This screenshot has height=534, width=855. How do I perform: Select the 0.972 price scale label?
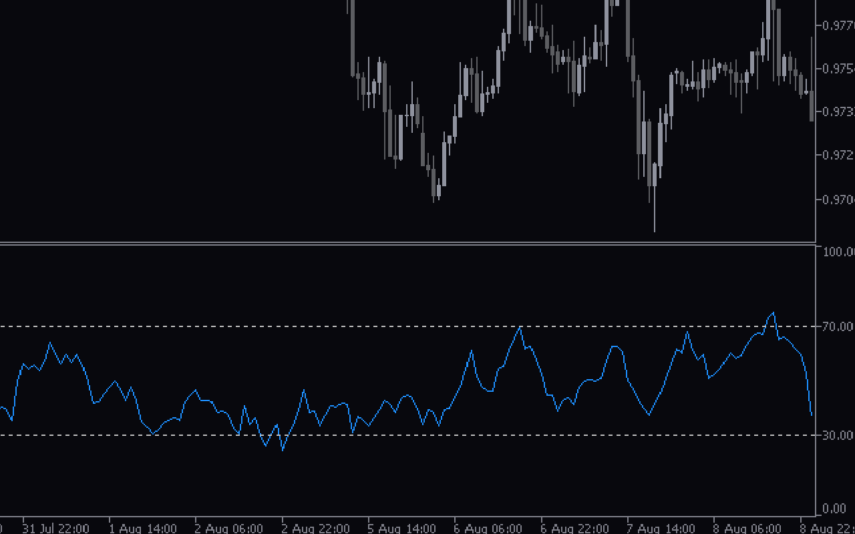click(x=838, y=155)
